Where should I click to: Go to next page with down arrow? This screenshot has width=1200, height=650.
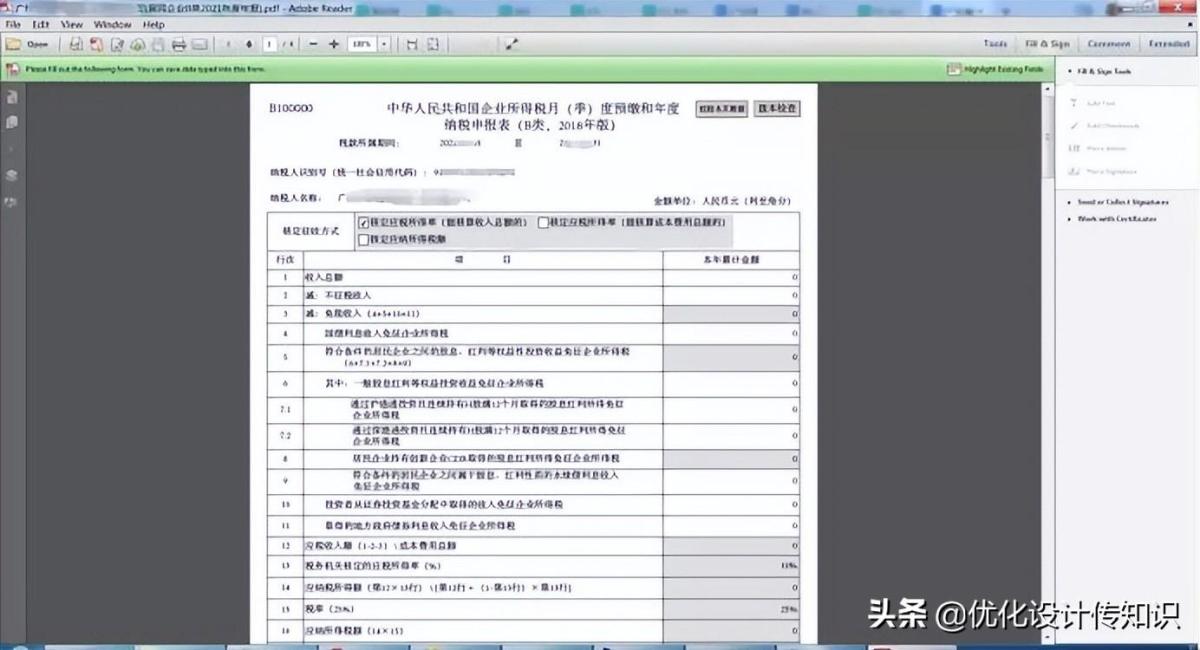249,44
